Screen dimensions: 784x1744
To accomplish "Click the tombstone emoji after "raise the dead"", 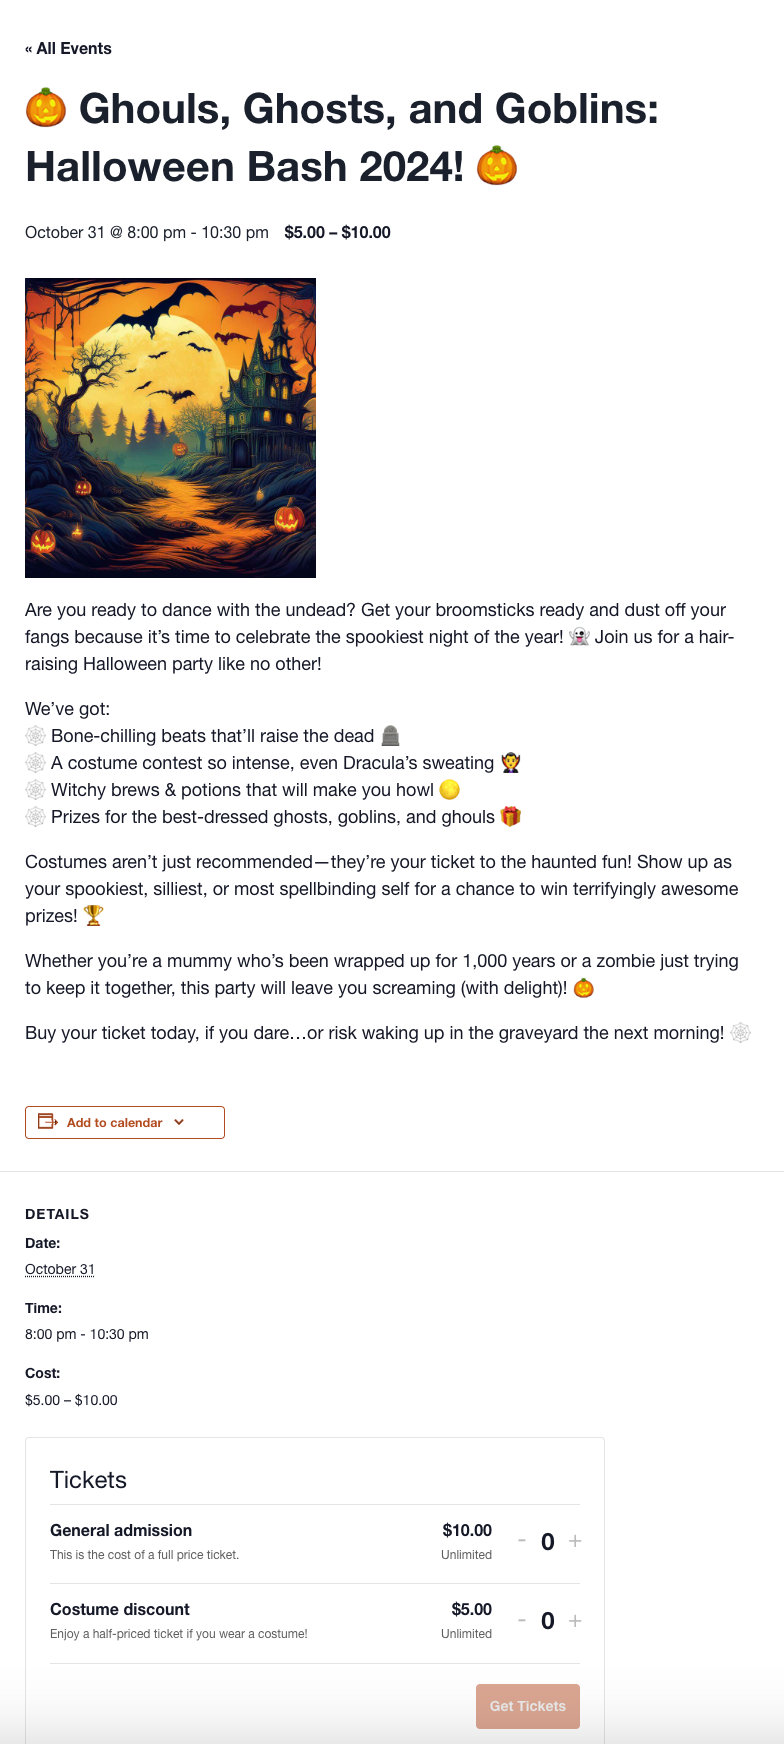I will tap(390, 736).
